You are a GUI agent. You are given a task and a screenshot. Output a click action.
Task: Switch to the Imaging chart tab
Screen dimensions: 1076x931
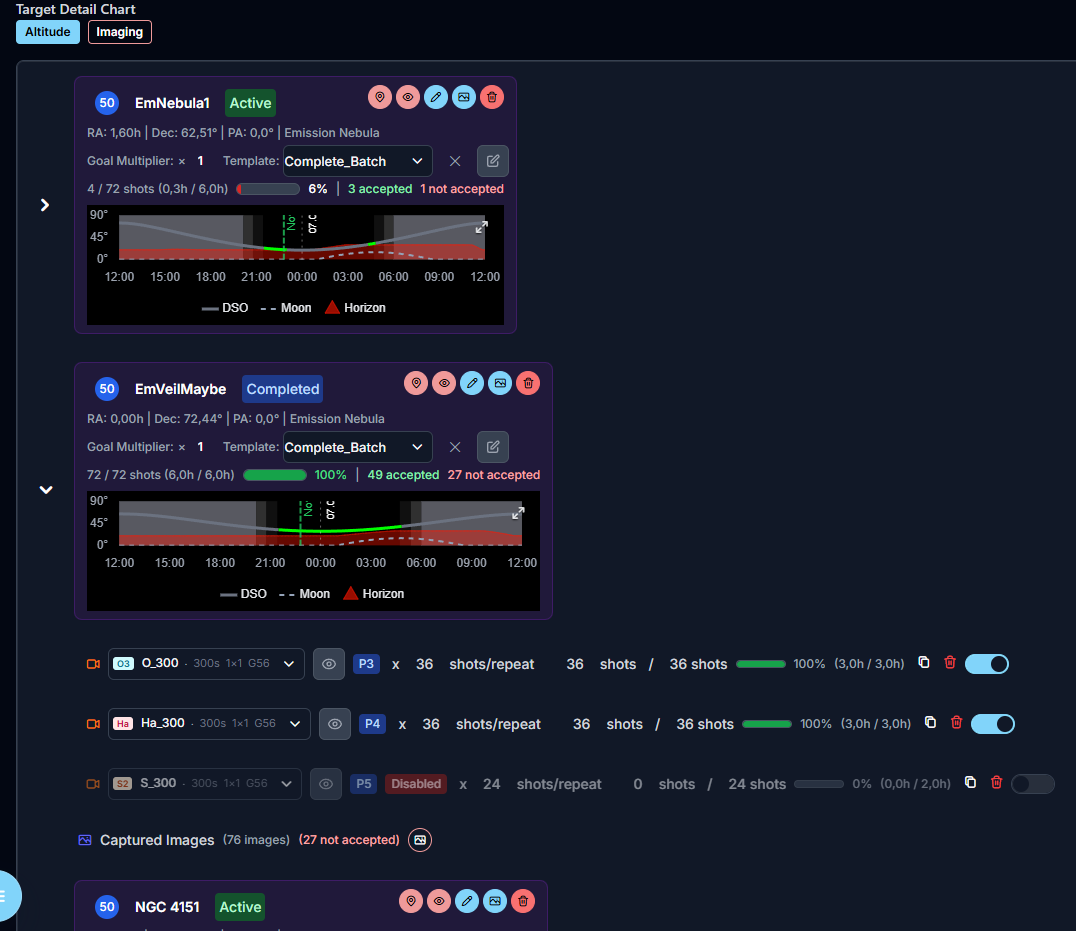[x=120, y=32]
